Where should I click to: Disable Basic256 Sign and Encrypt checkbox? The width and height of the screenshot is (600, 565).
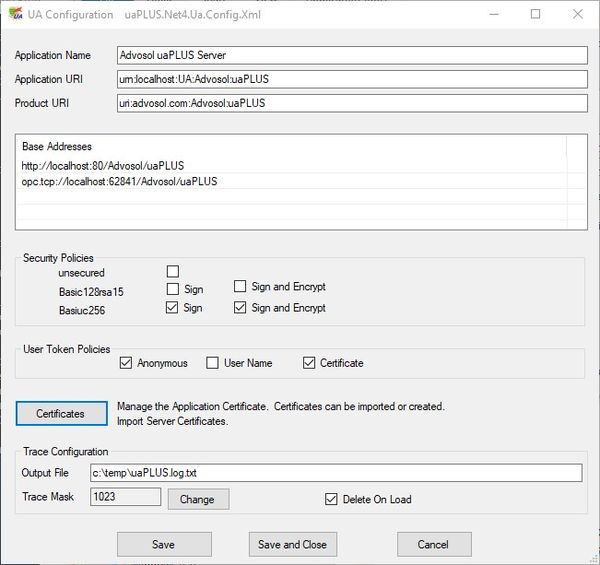[x=240, y=307]
